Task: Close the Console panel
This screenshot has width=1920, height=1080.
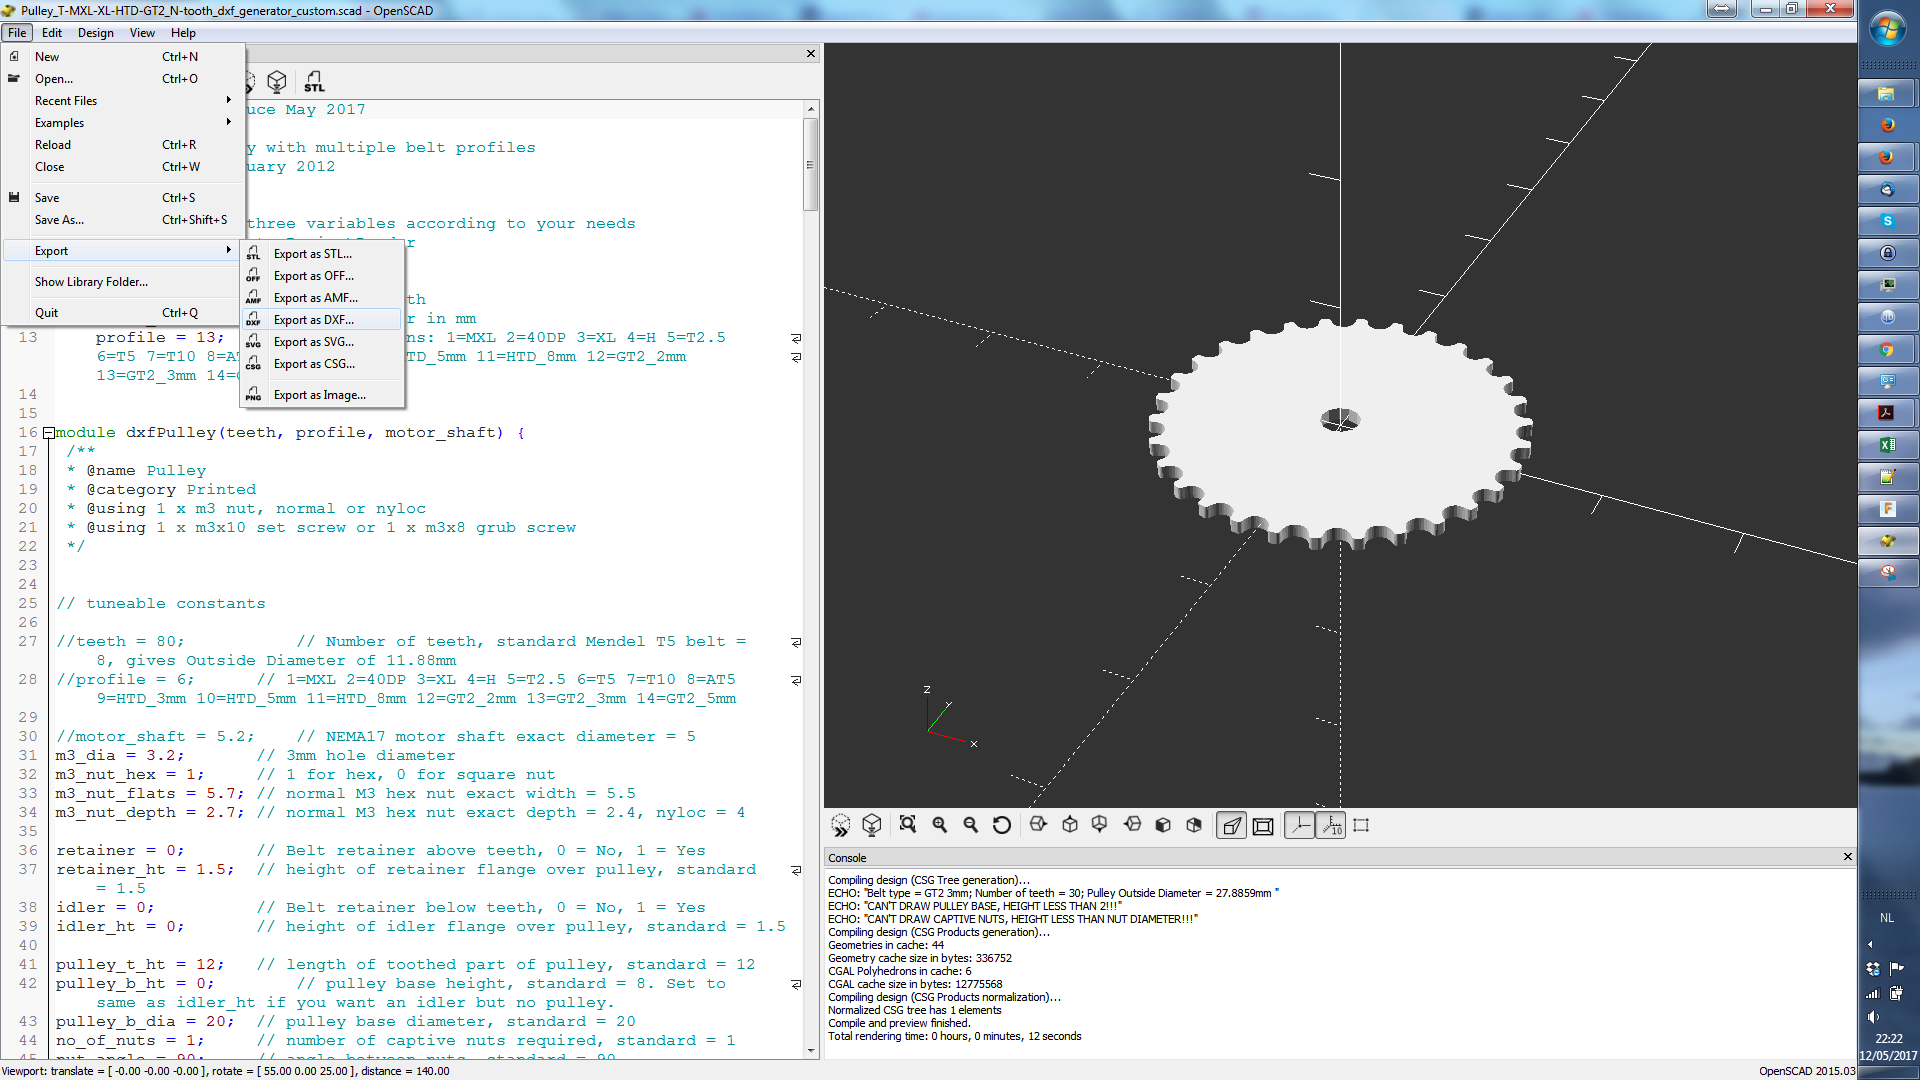Action: 1847,857
